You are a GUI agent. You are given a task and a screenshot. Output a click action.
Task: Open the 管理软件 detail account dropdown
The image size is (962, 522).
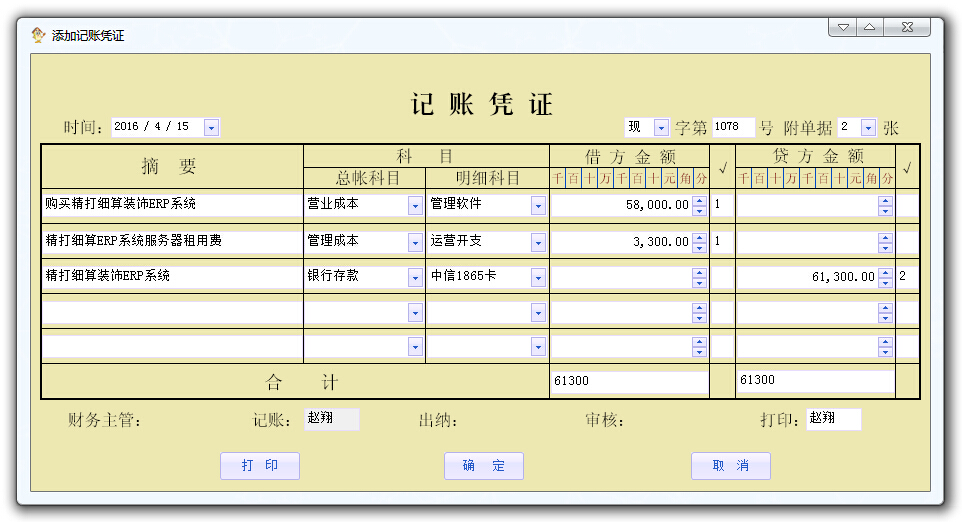click(x=538, y=205)
